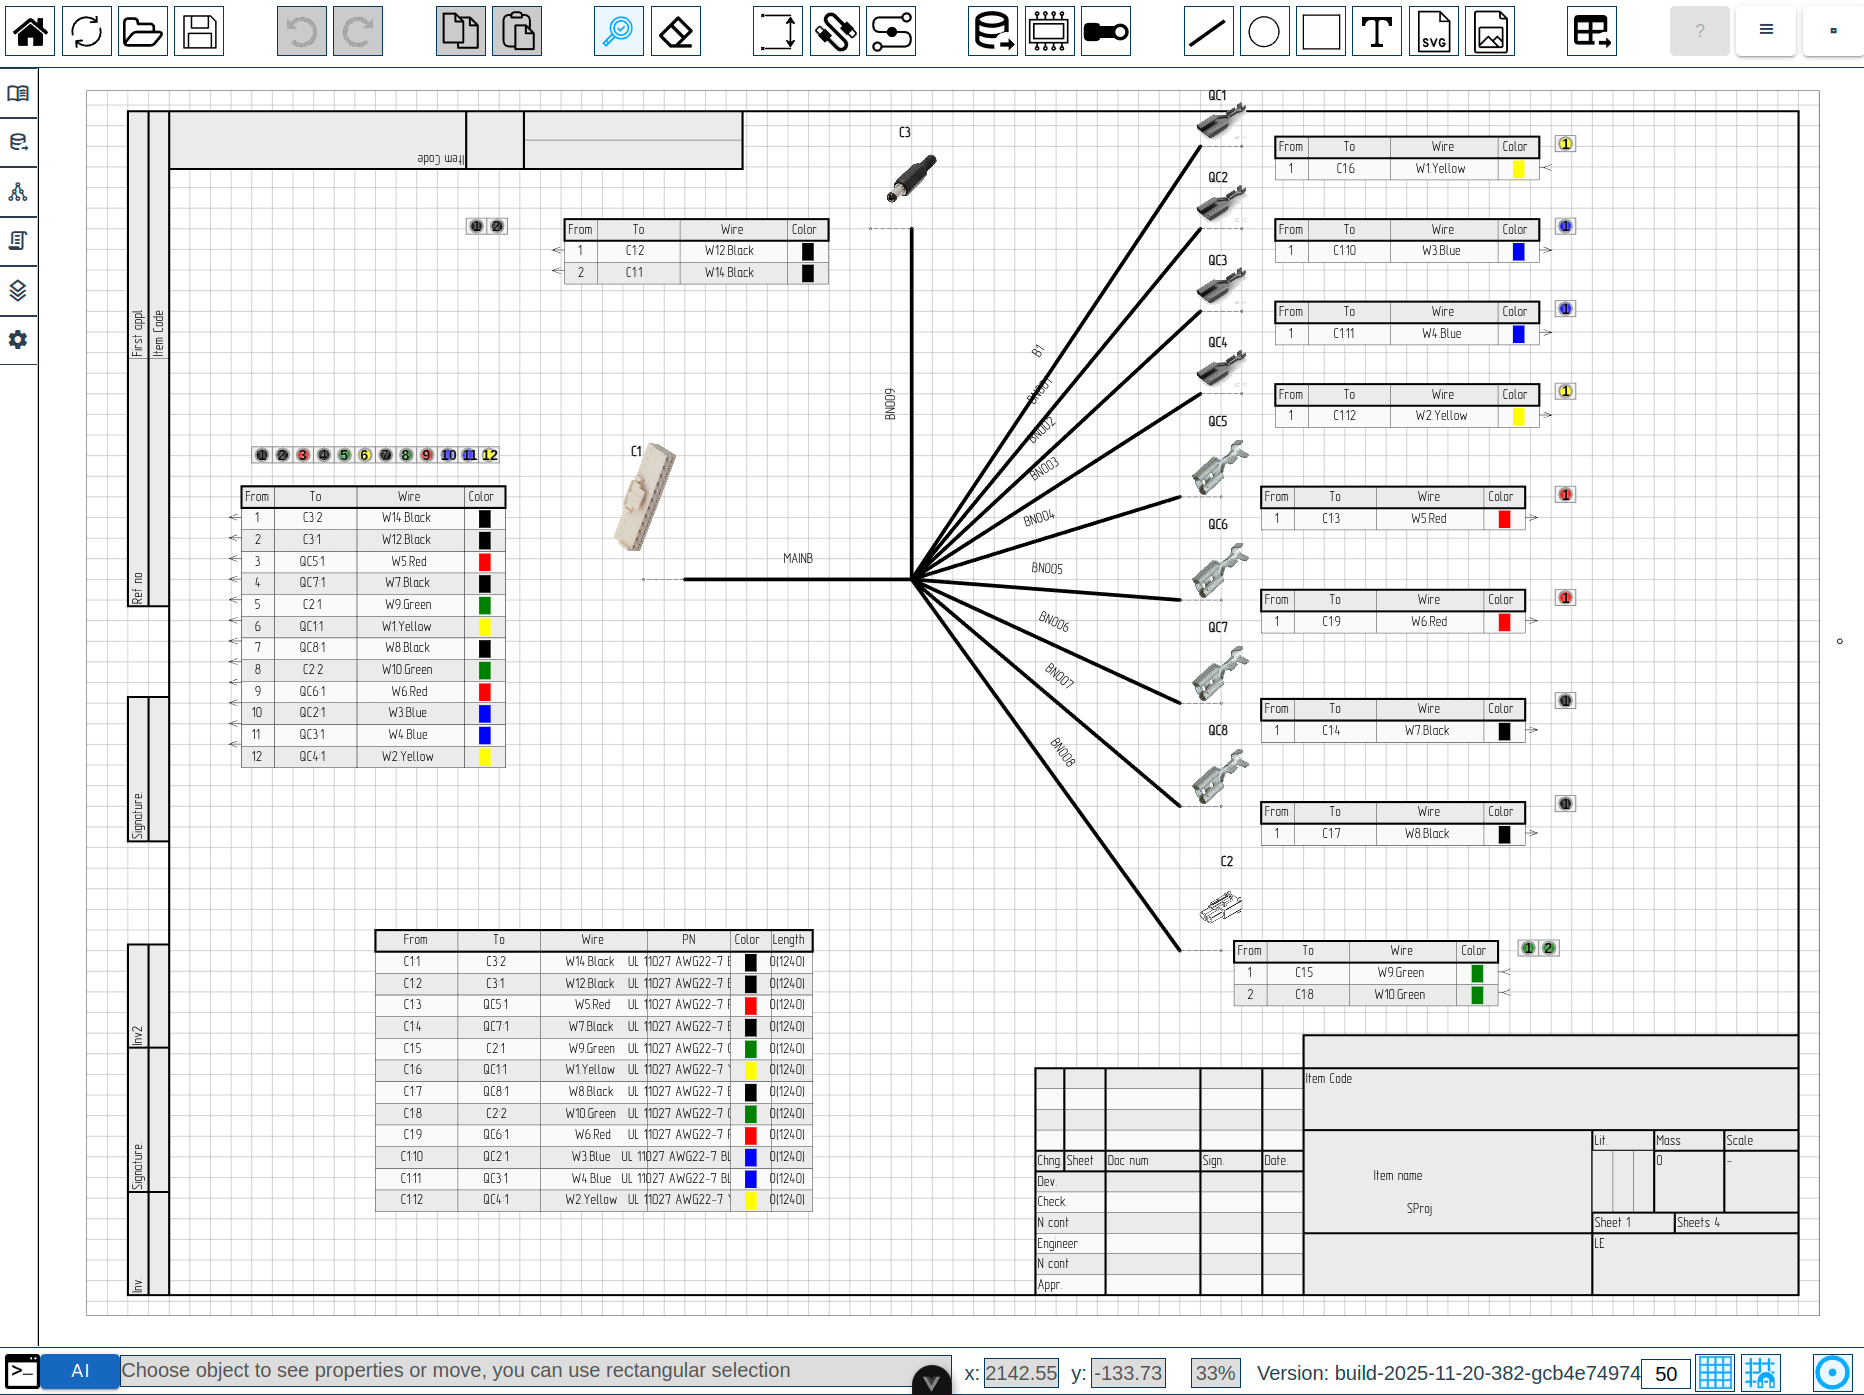Open the image insert tool

tap(1490, 31)
